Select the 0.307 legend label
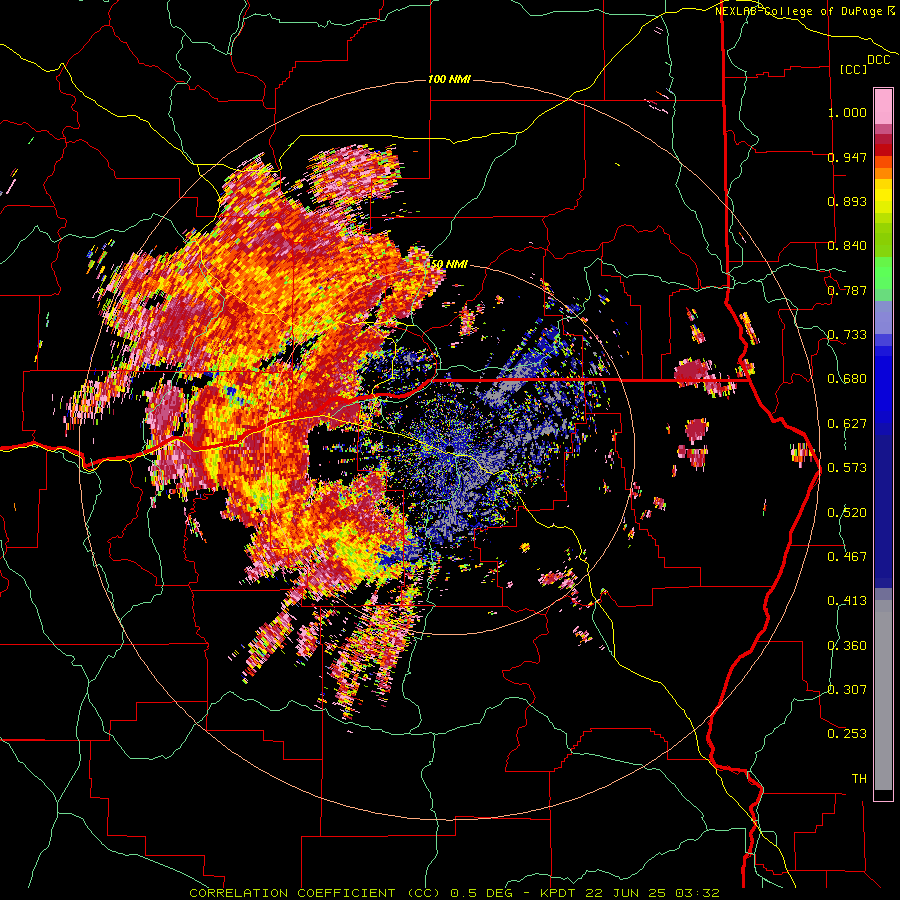 click(x=847, y=690)
